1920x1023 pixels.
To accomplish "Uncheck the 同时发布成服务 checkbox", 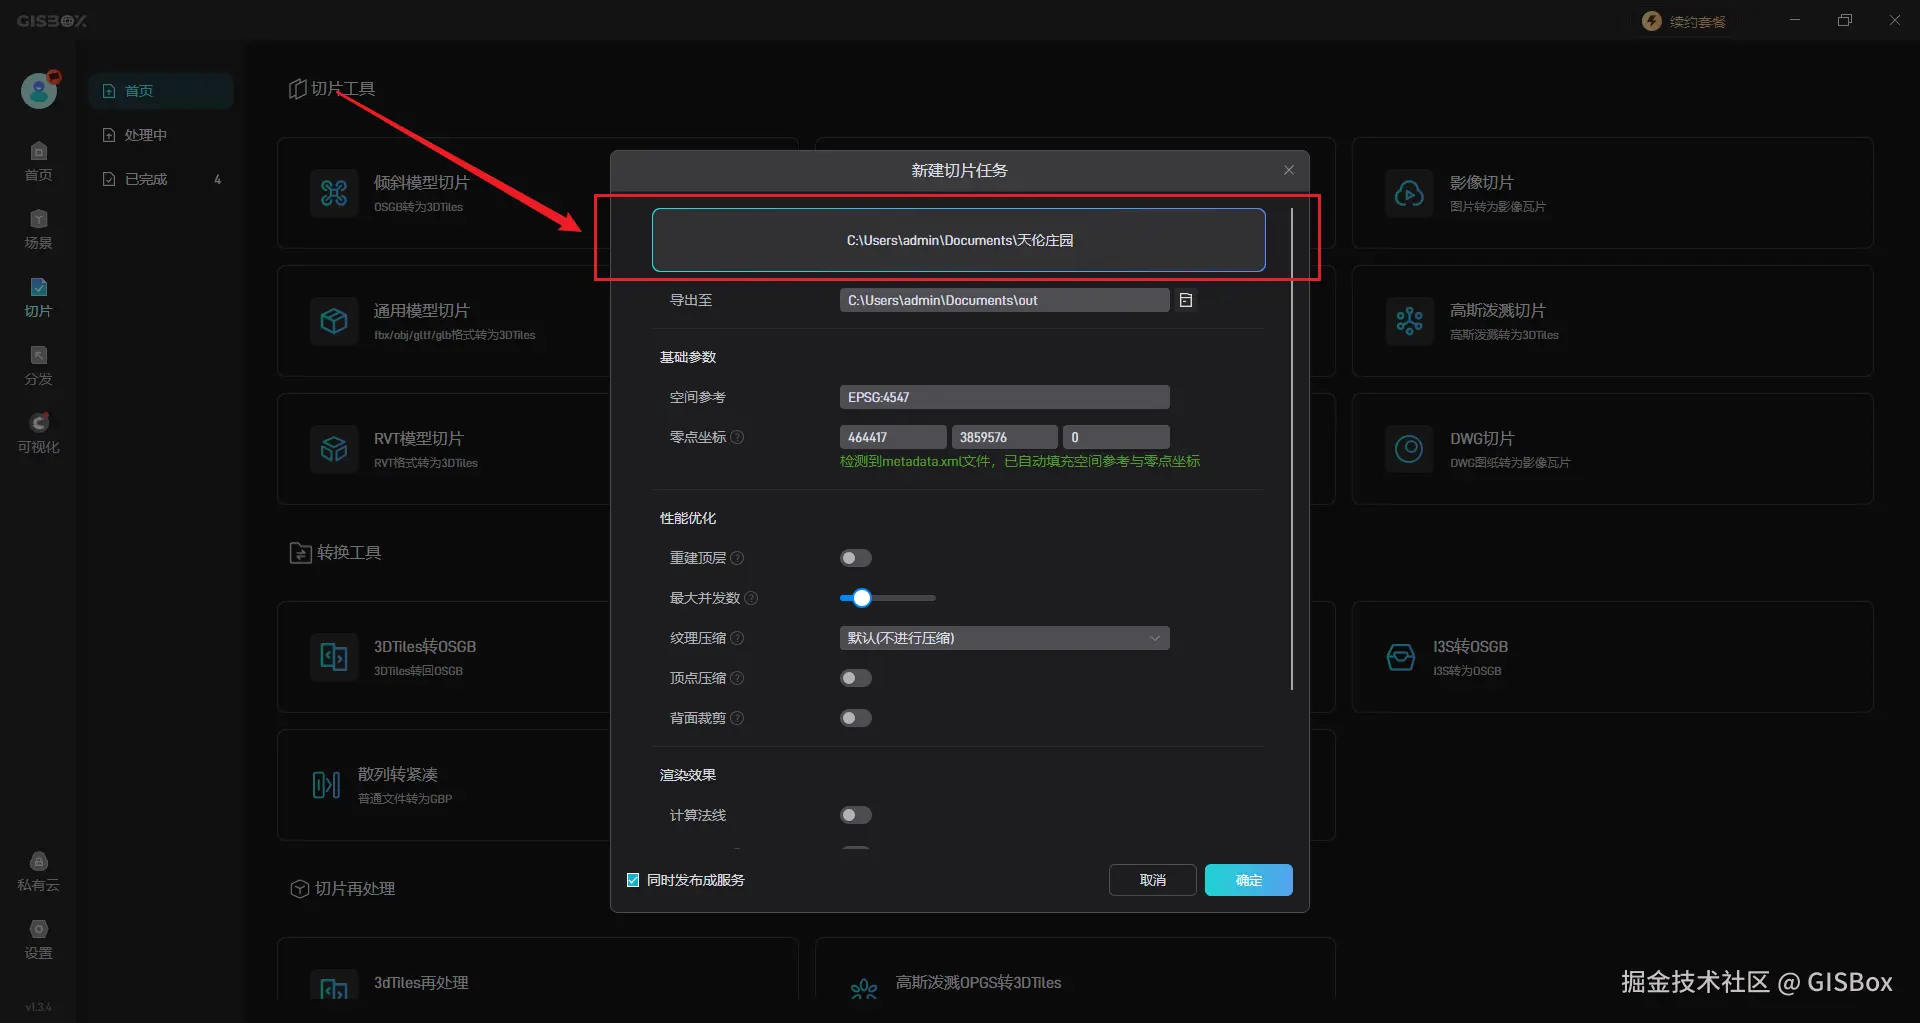I will [x=633, y=880].
